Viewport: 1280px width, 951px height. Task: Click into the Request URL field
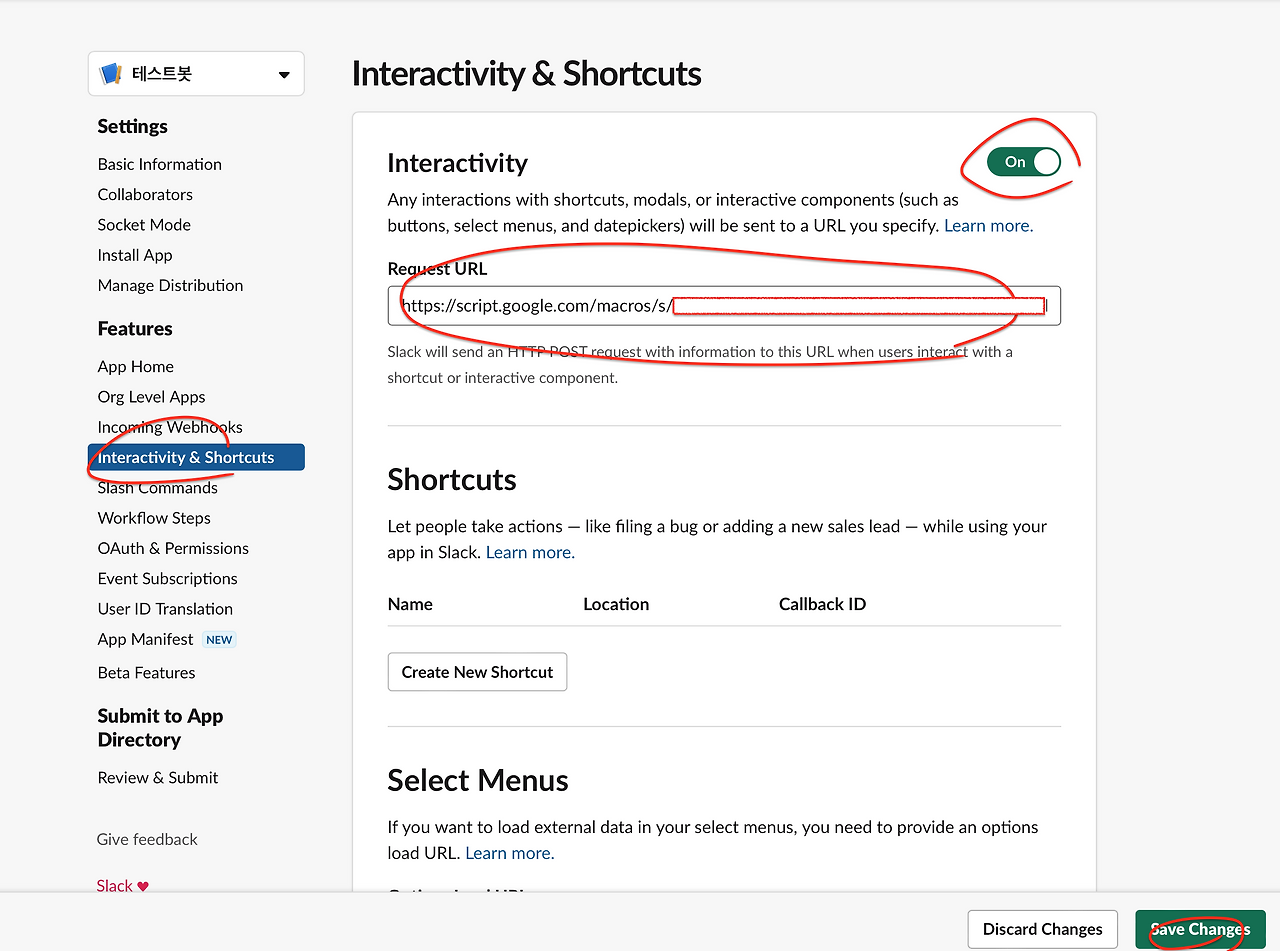pyautogui.click(x=724, y=306)
